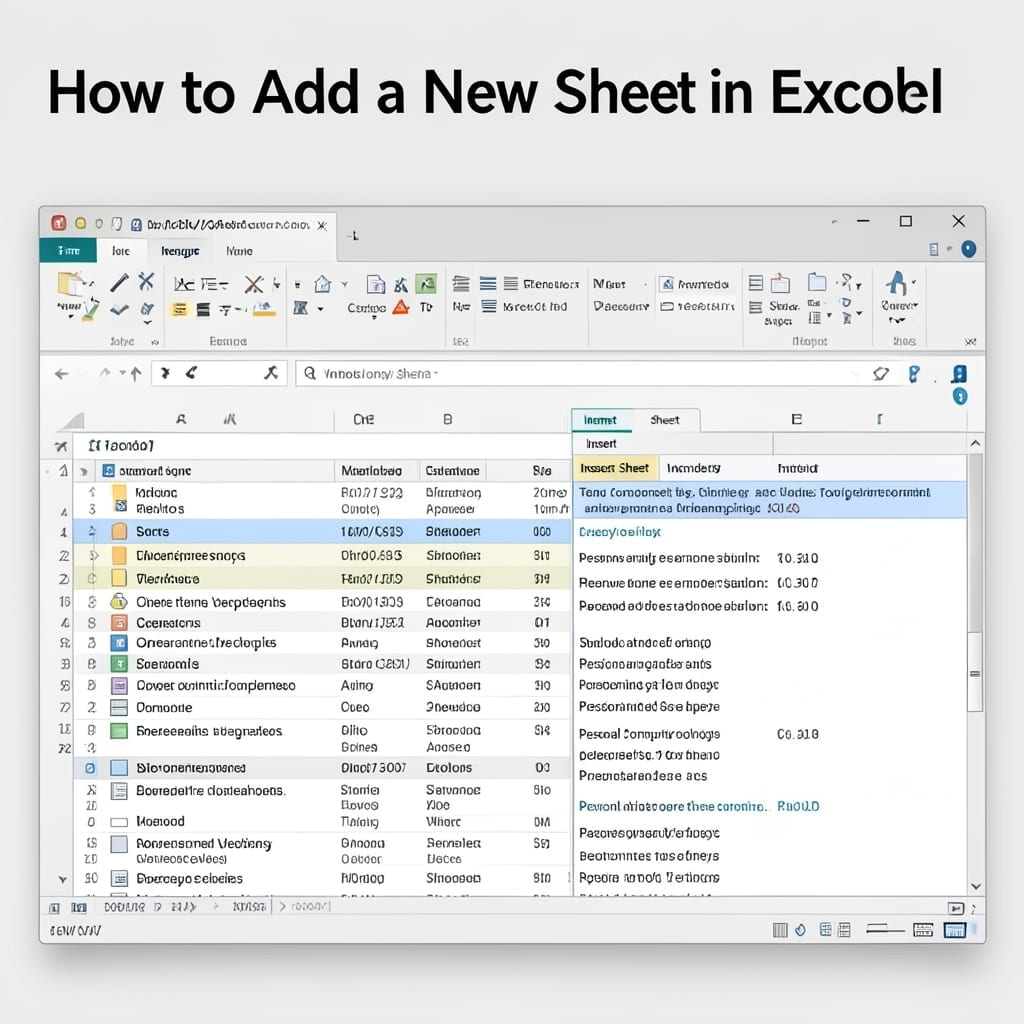
Task: Click the down chevron at the row numbers' bottom
Action: click(63, 880)
